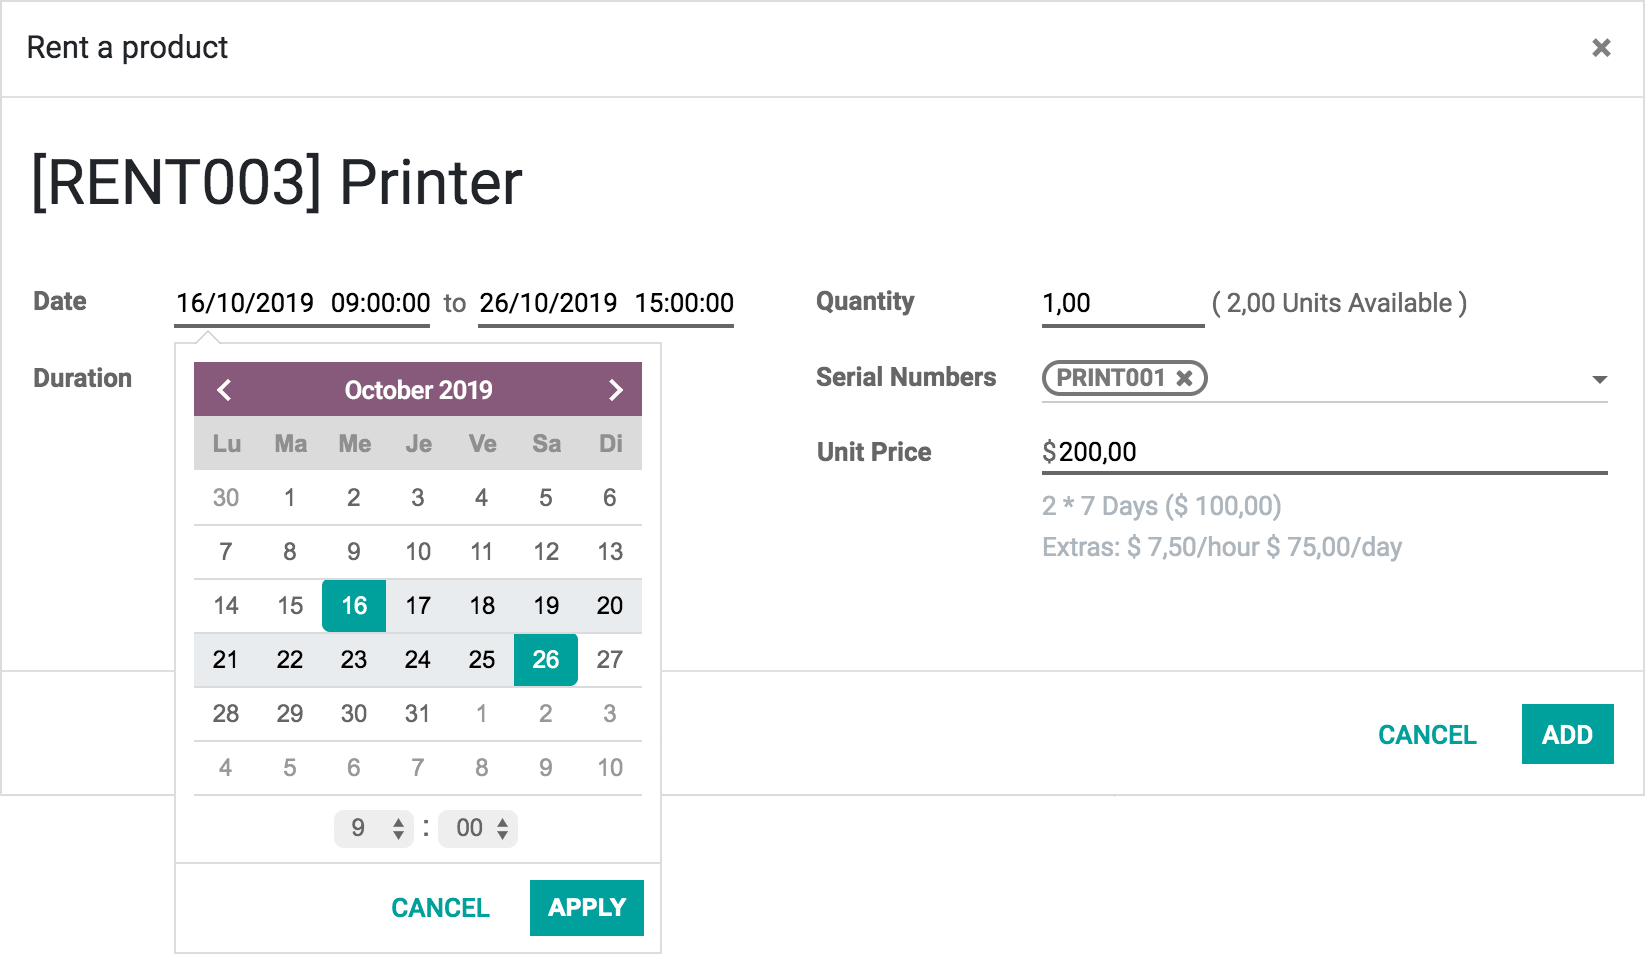Edit the Unit Price field

pyautogui.click(x=1324, y=452)
